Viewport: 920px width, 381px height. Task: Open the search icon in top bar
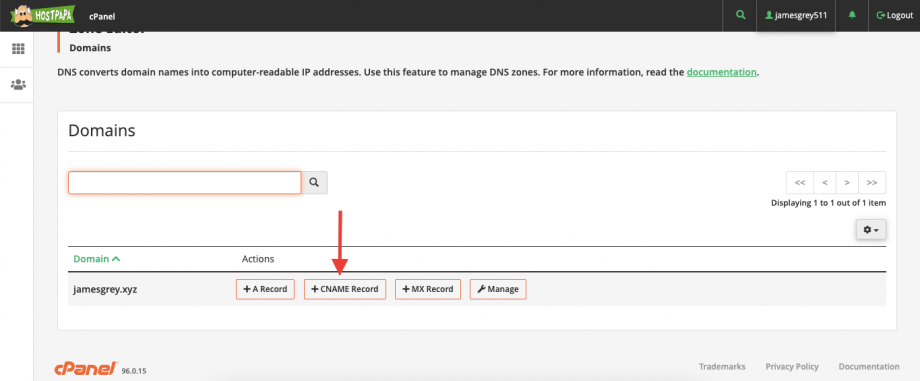(x=742, y=15)
